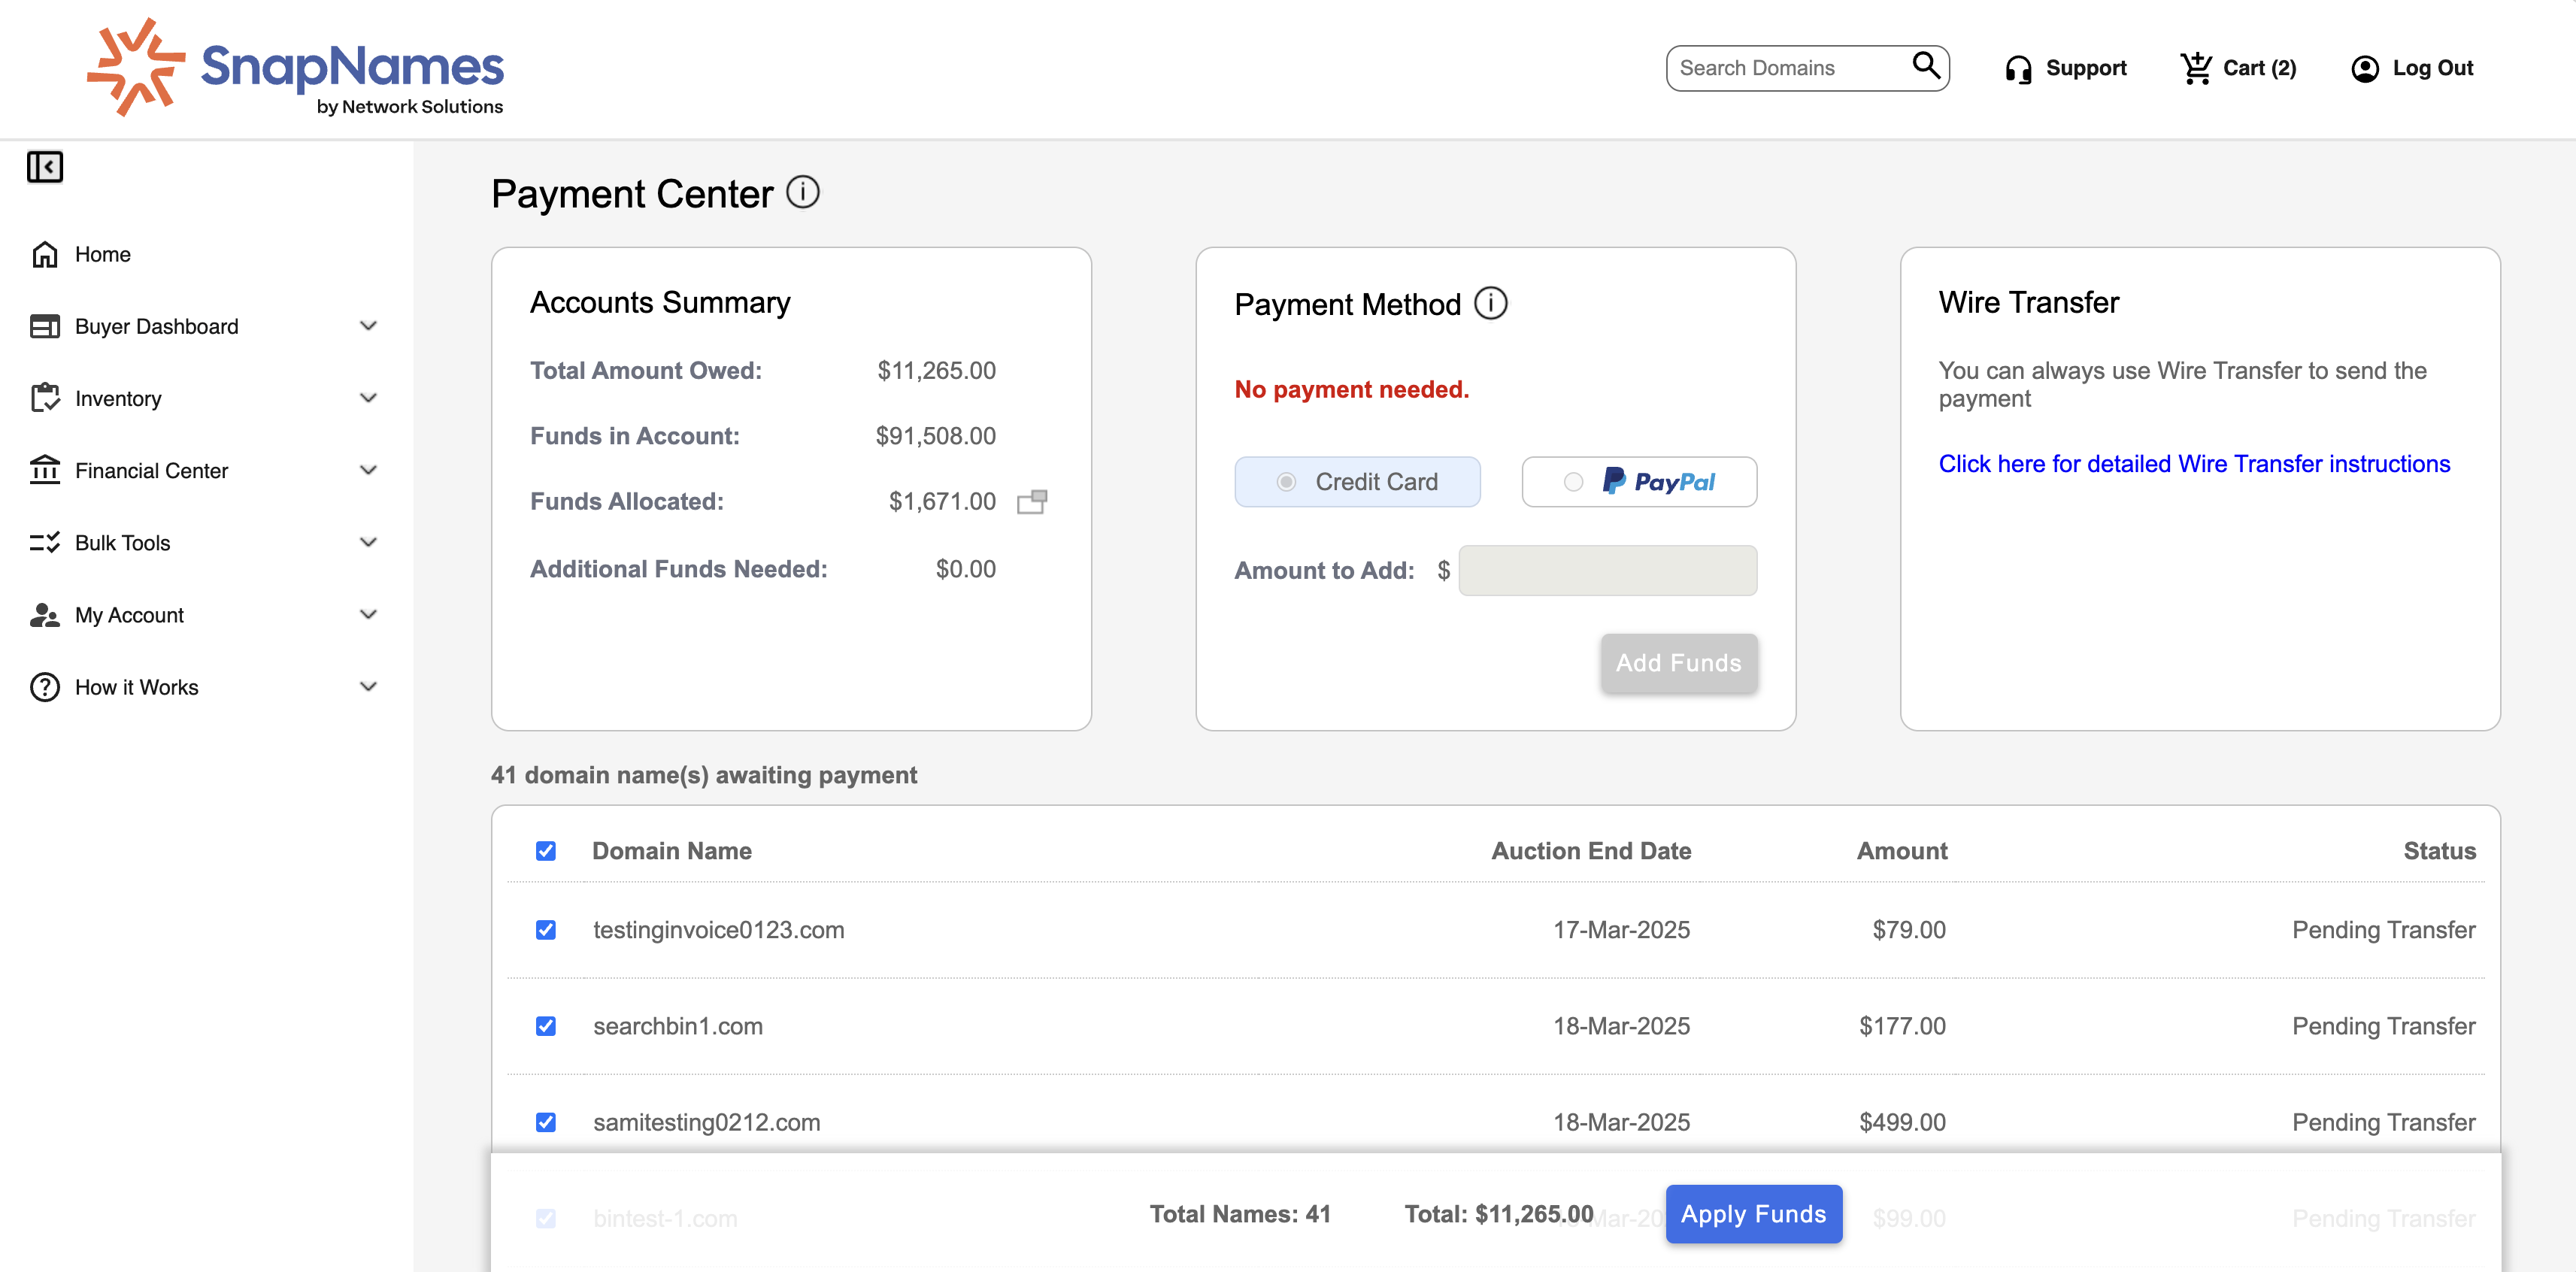Image resolution: width=2576 pixels, height=1272 pixels.
Task: Open Payment Center info icon
Action: (803, 192)
